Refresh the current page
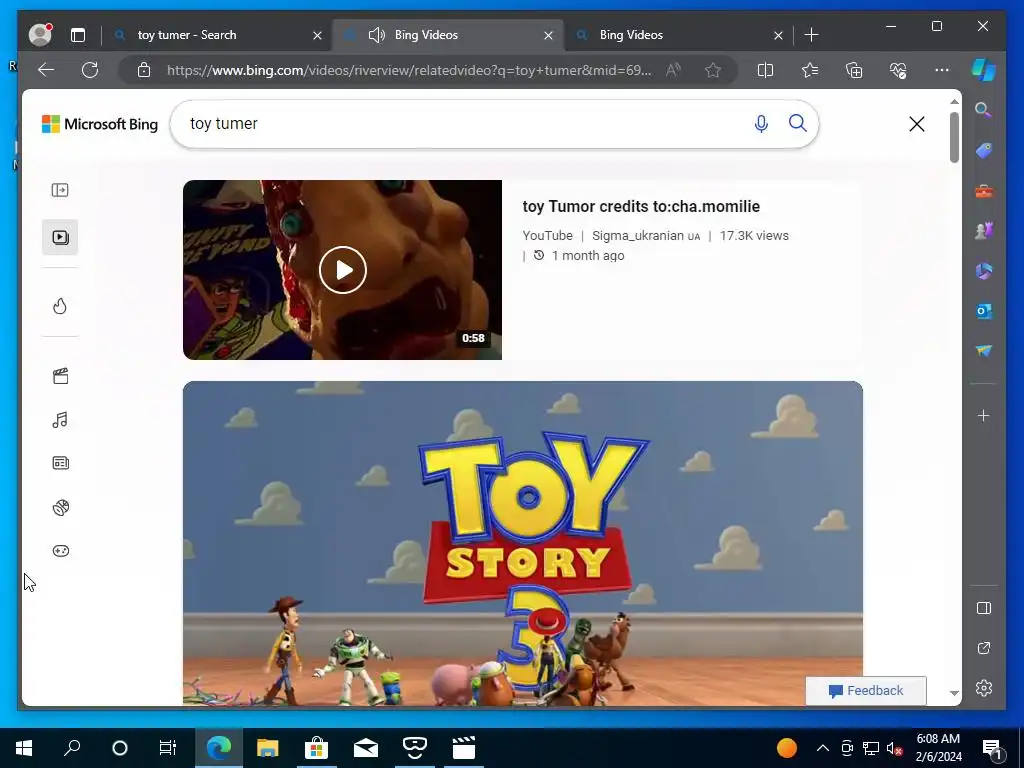The width and height of the screenshot is (1024, 768). coord(90,70)
